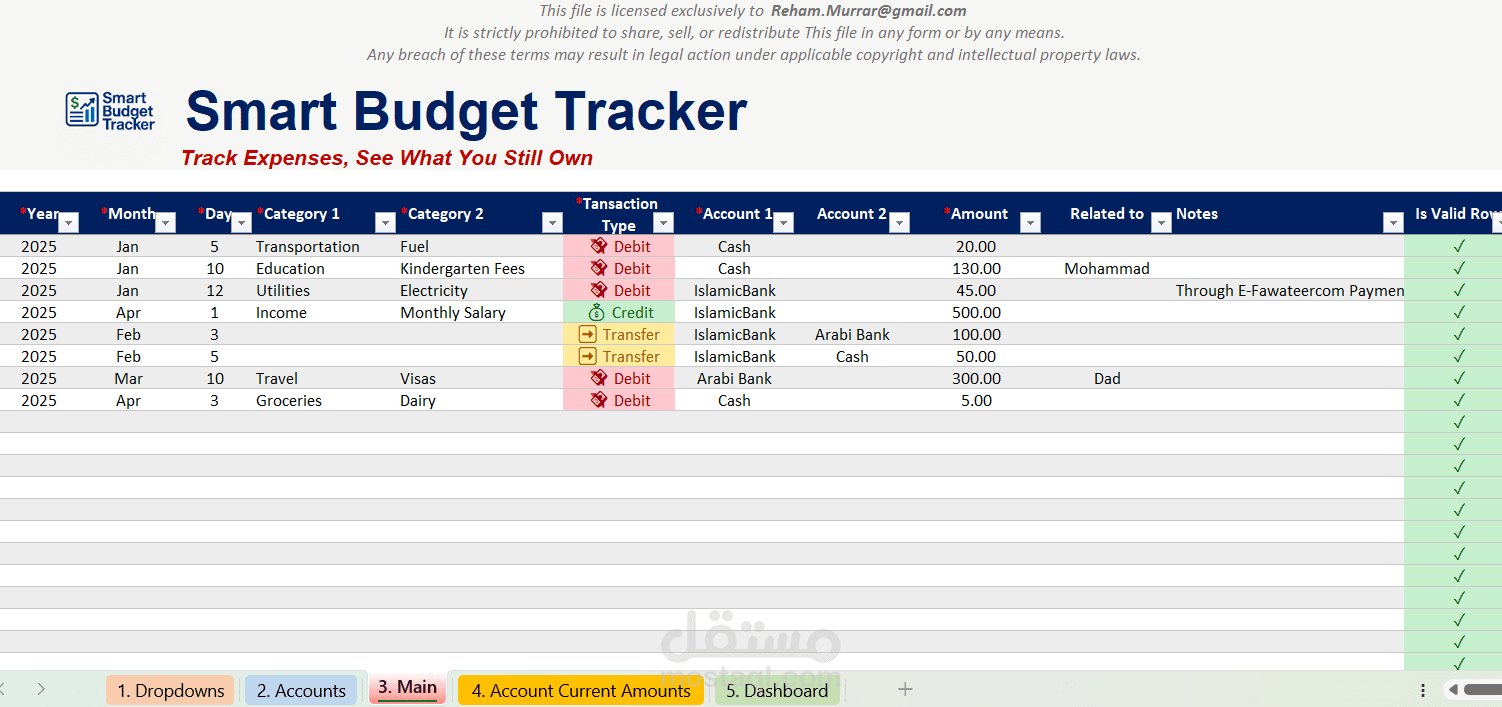Select the 45.00 amount cell
Screen dimensions: 1502x707
[976, 290]
